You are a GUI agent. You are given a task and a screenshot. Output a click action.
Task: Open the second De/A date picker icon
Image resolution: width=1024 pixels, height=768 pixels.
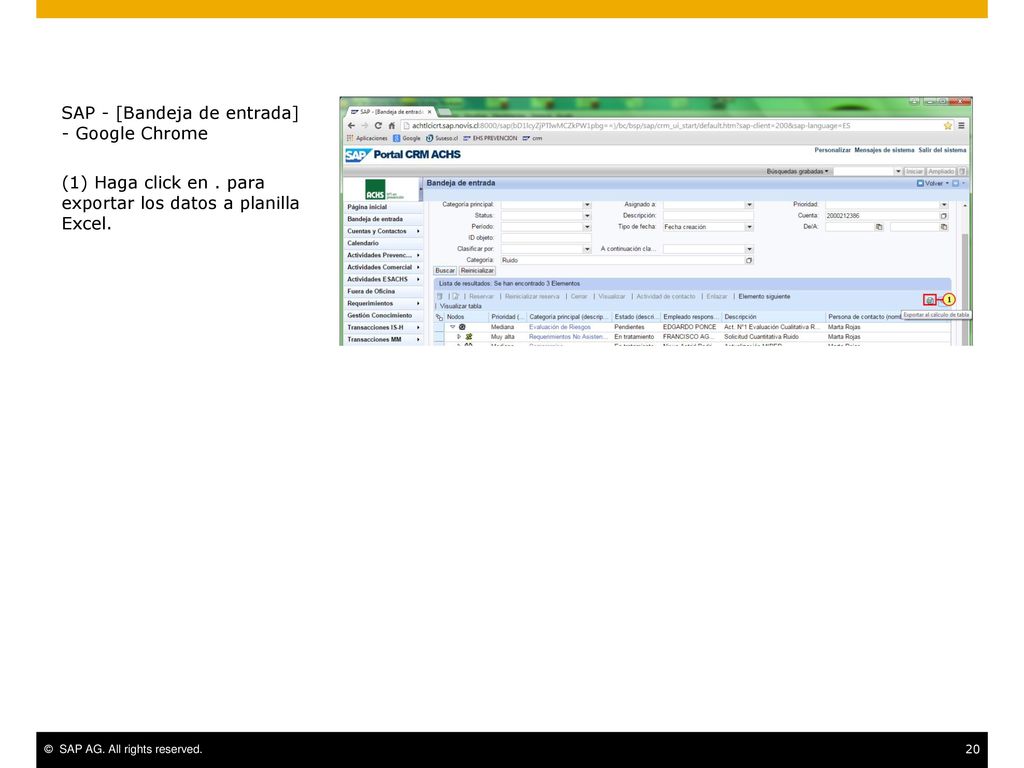944,227
